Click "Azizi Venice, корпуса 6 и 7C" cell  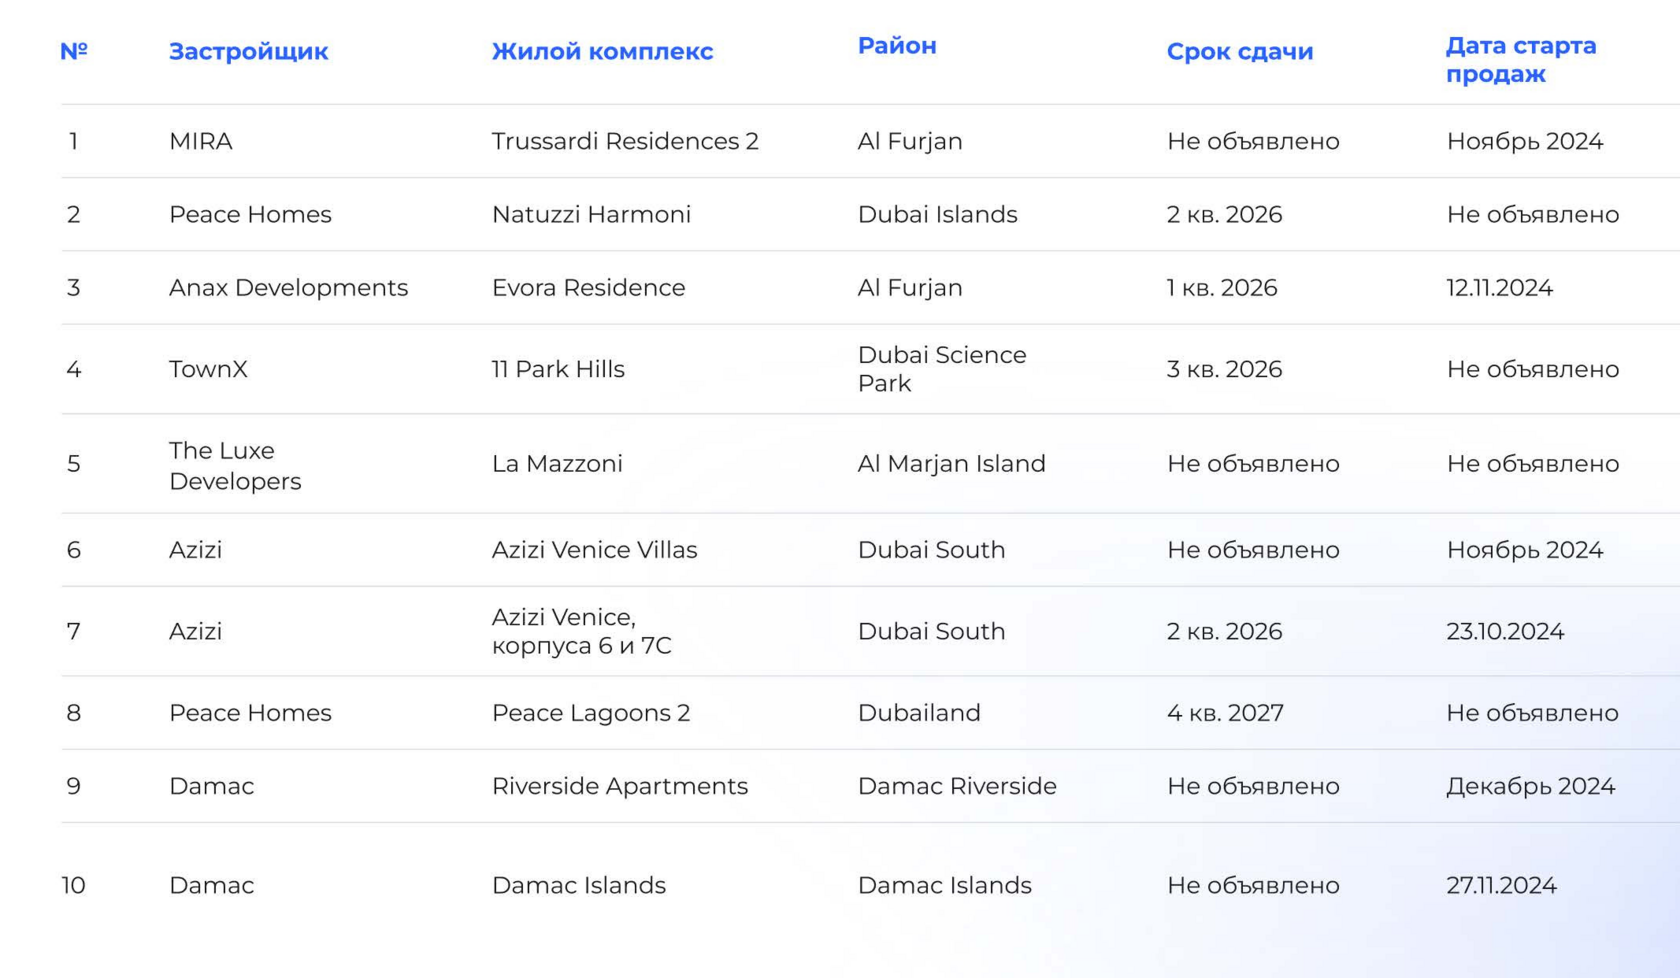(581, 631)
